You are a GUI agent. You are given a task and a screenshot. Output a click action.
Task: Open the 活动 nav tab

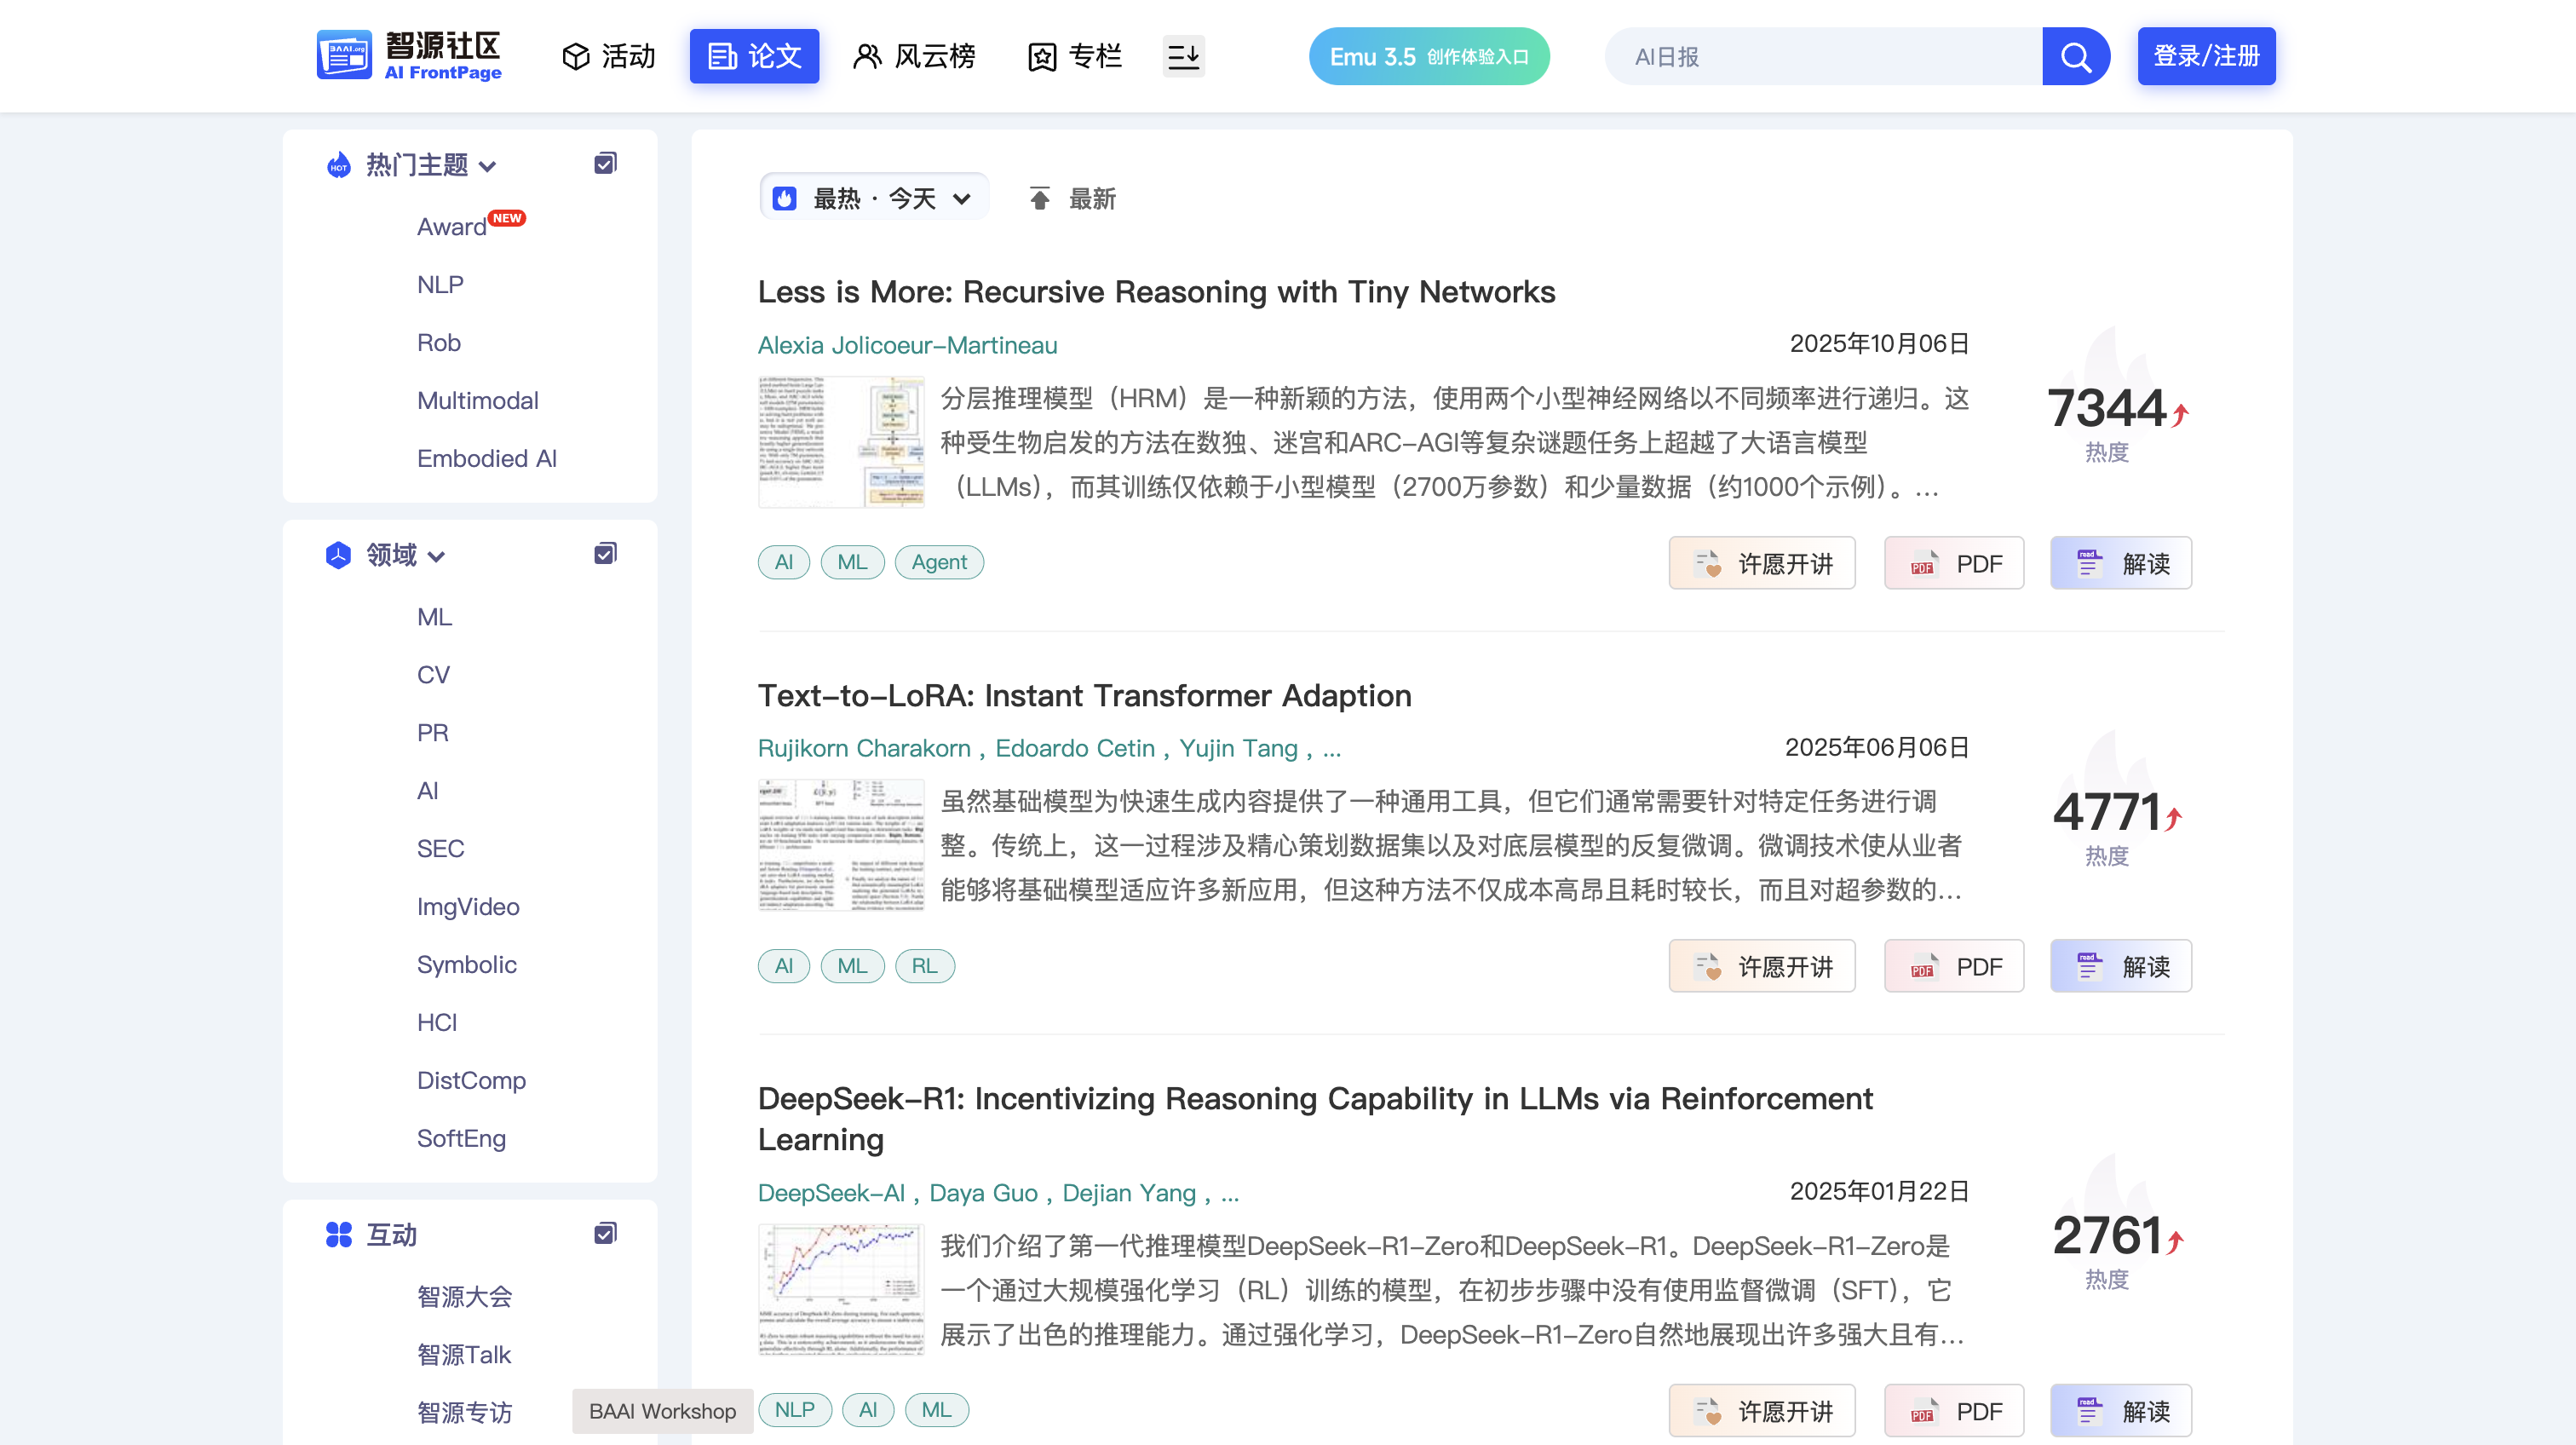(x=608, y=56)
